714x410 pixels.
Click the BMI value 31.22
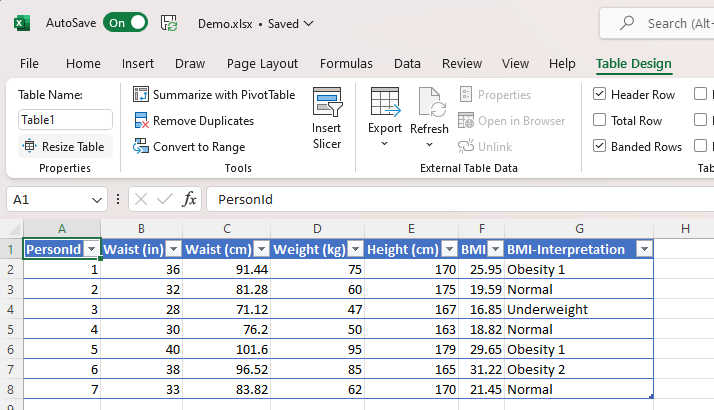coord(481,369)
